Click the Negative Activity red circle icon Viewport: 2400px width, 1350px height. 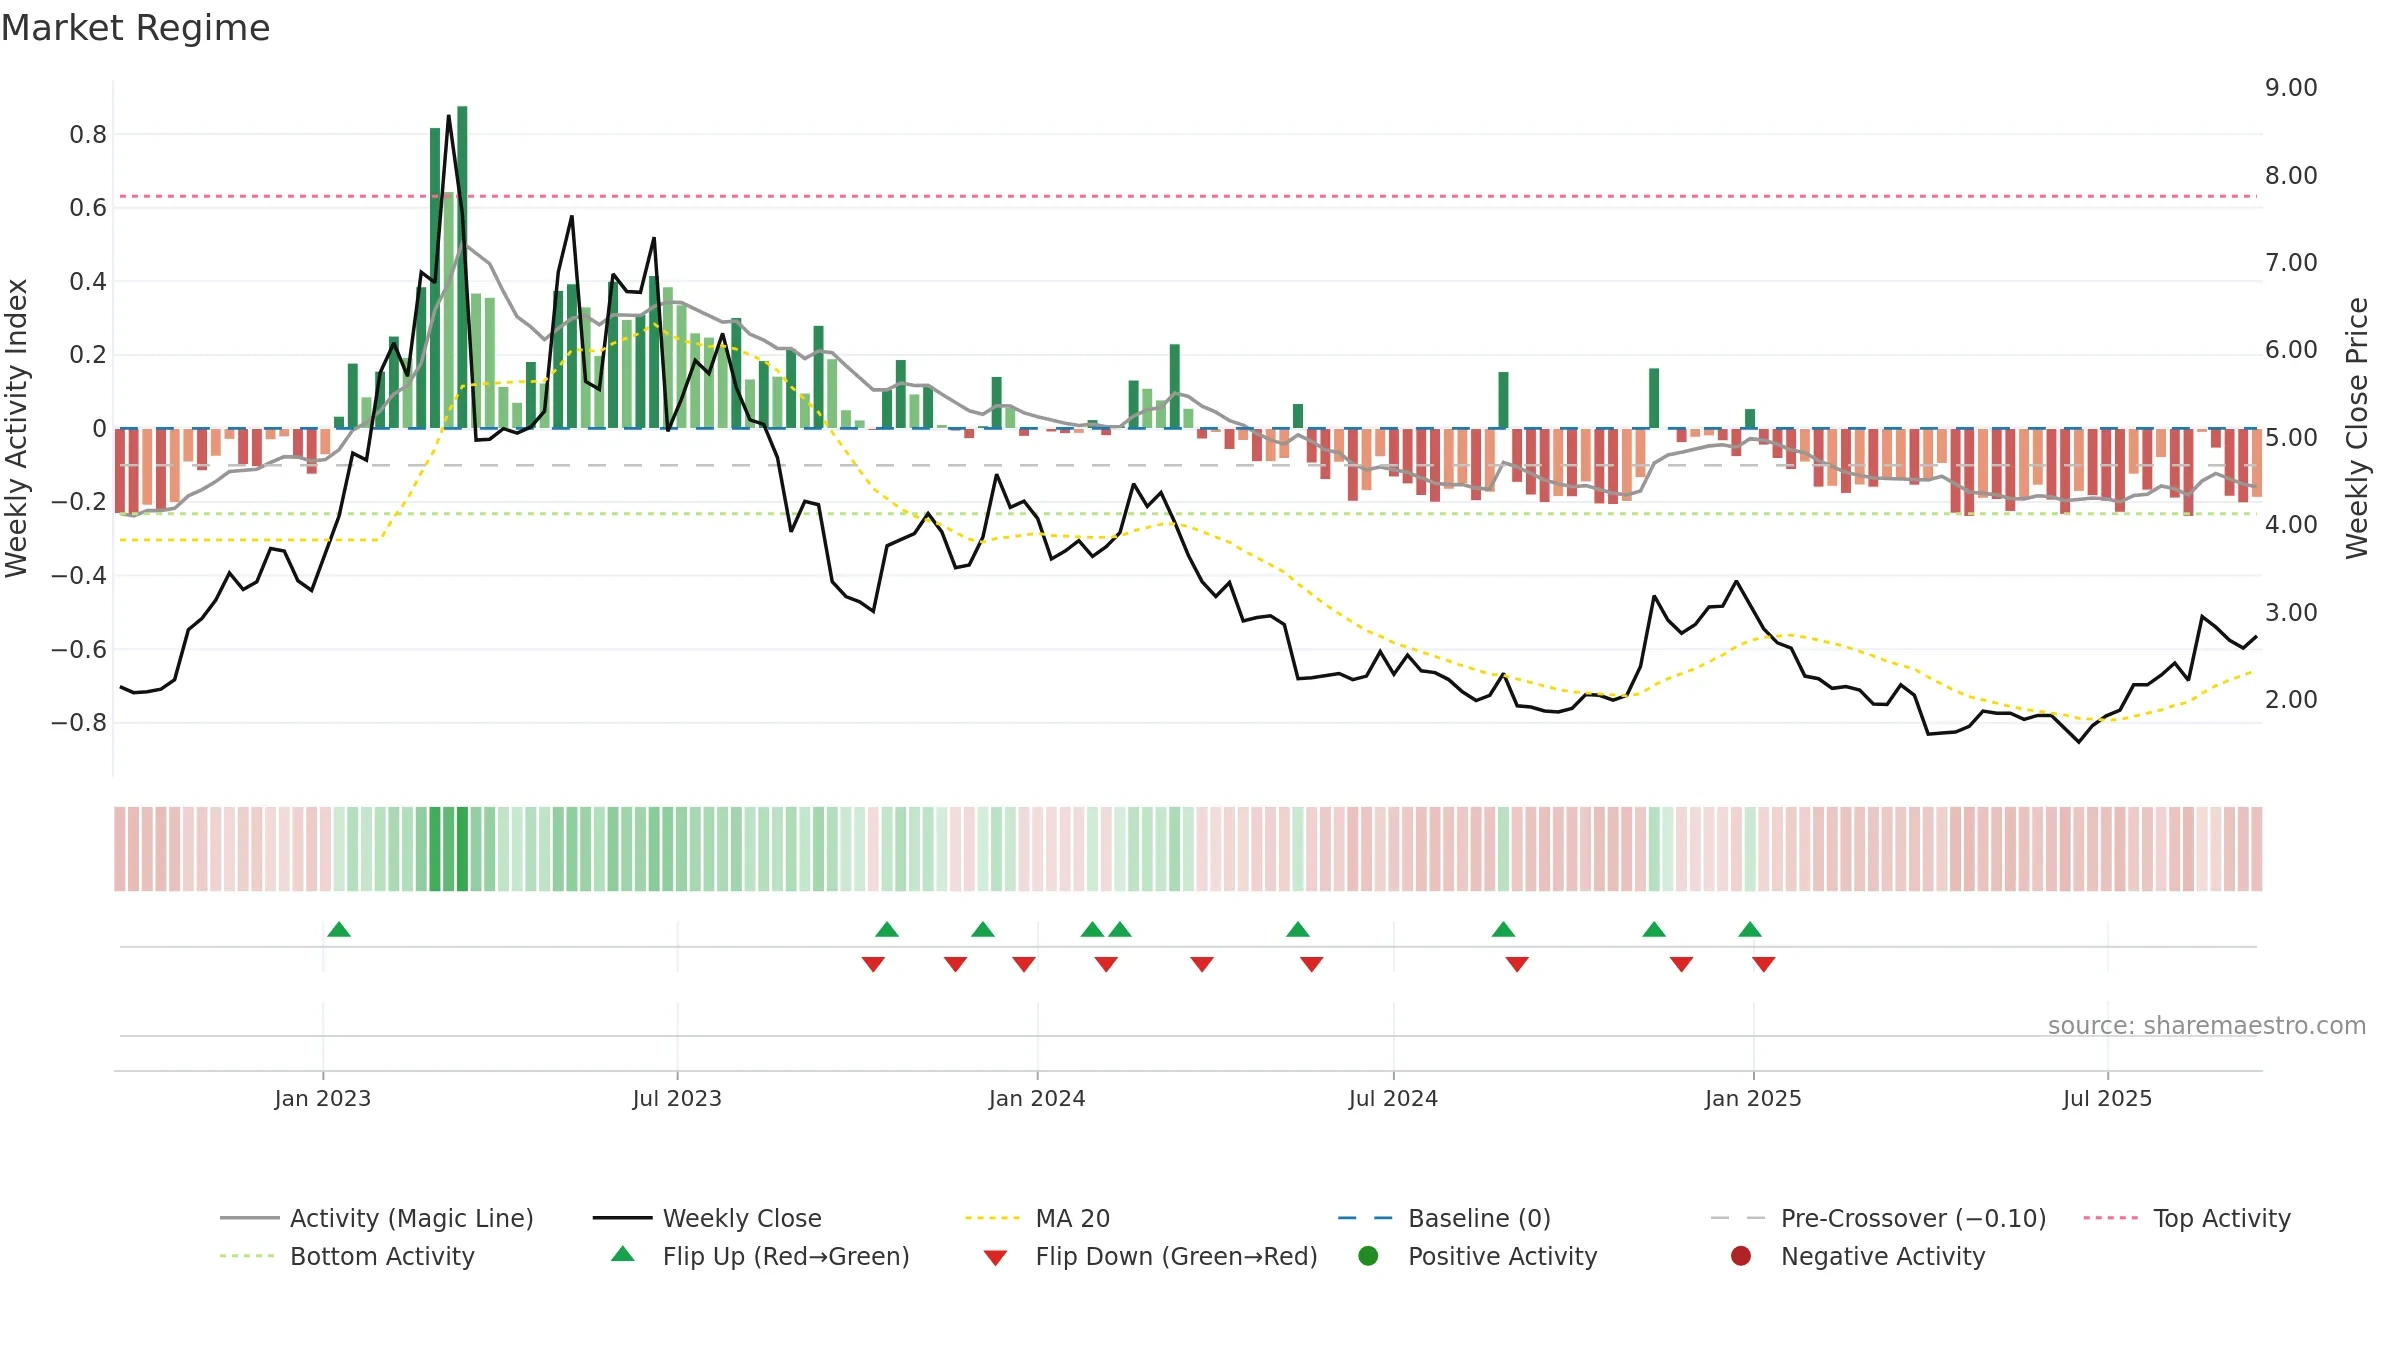[1741, 1255]
